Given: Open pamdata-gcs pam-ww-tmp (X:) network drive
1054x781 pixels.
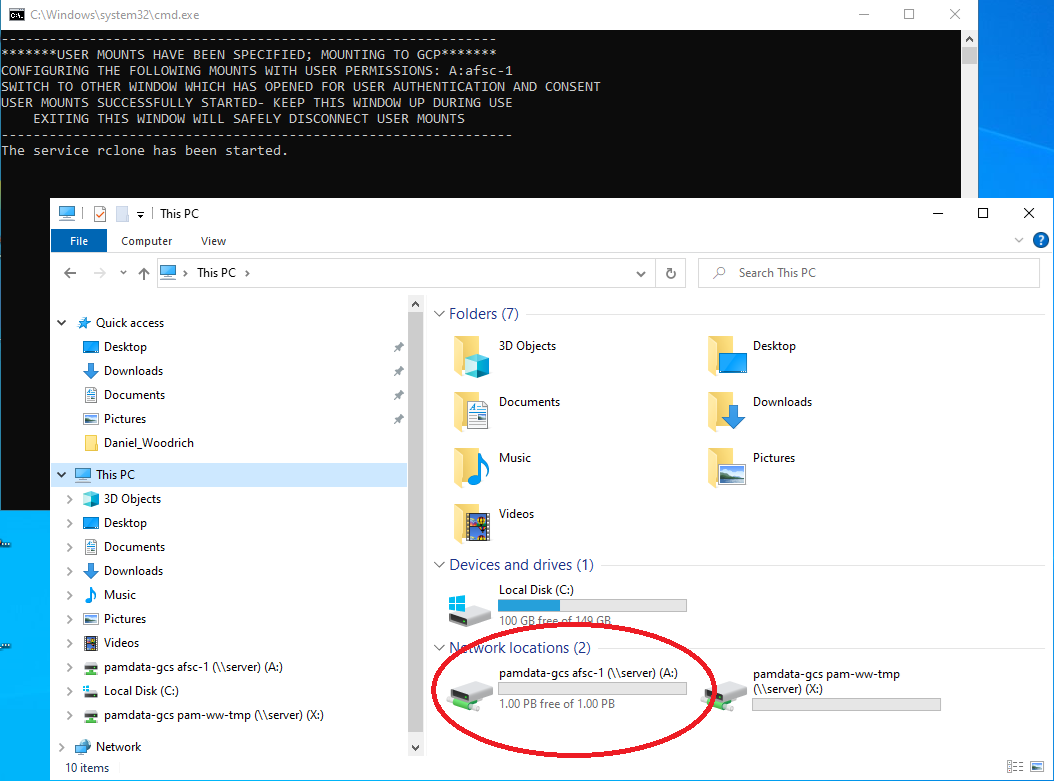Looking at the screenshot, I should tap(725, 692).
